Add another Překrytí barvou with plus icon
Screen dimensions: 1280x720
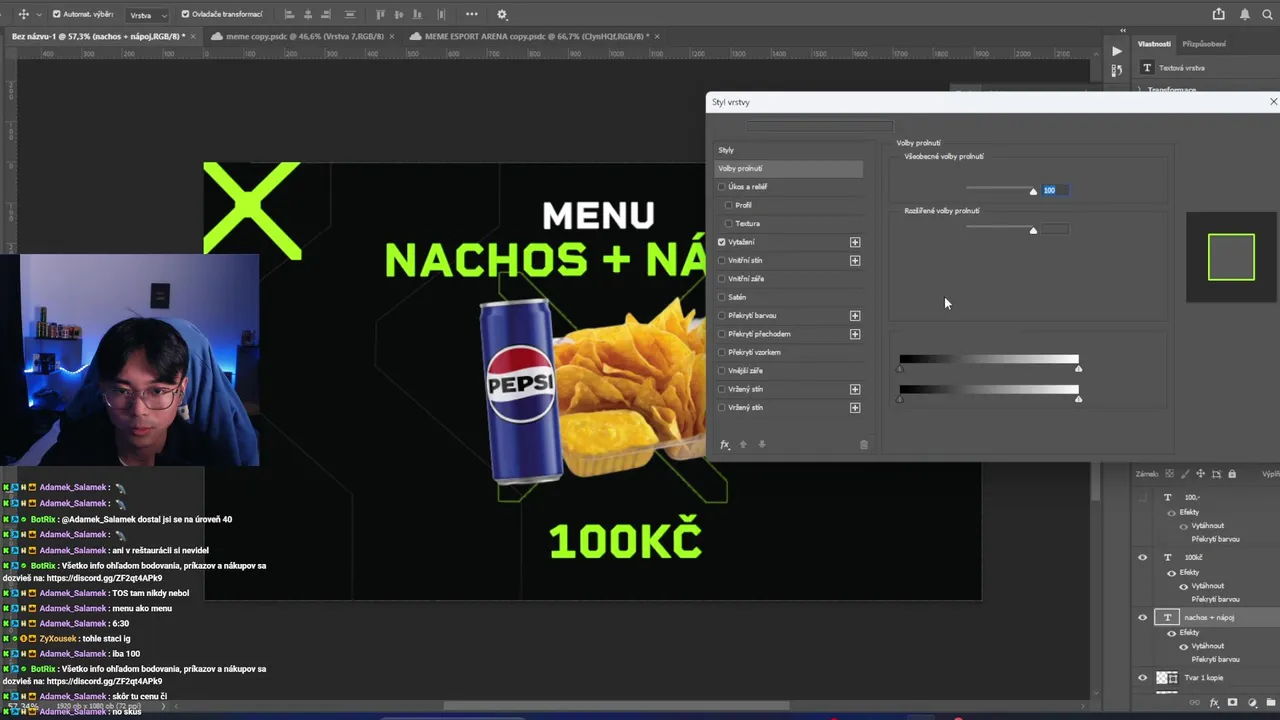tap(855, 315)
